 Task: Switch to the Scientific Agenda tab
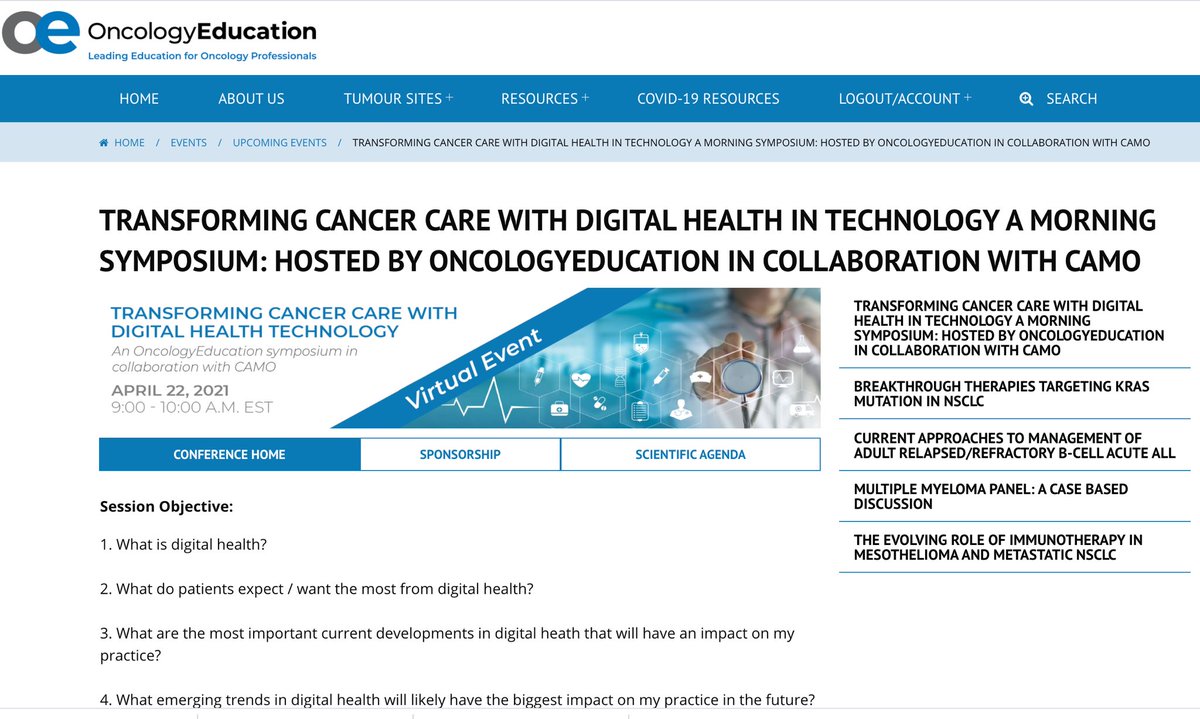pyautogui.click(x=690, y=454)
